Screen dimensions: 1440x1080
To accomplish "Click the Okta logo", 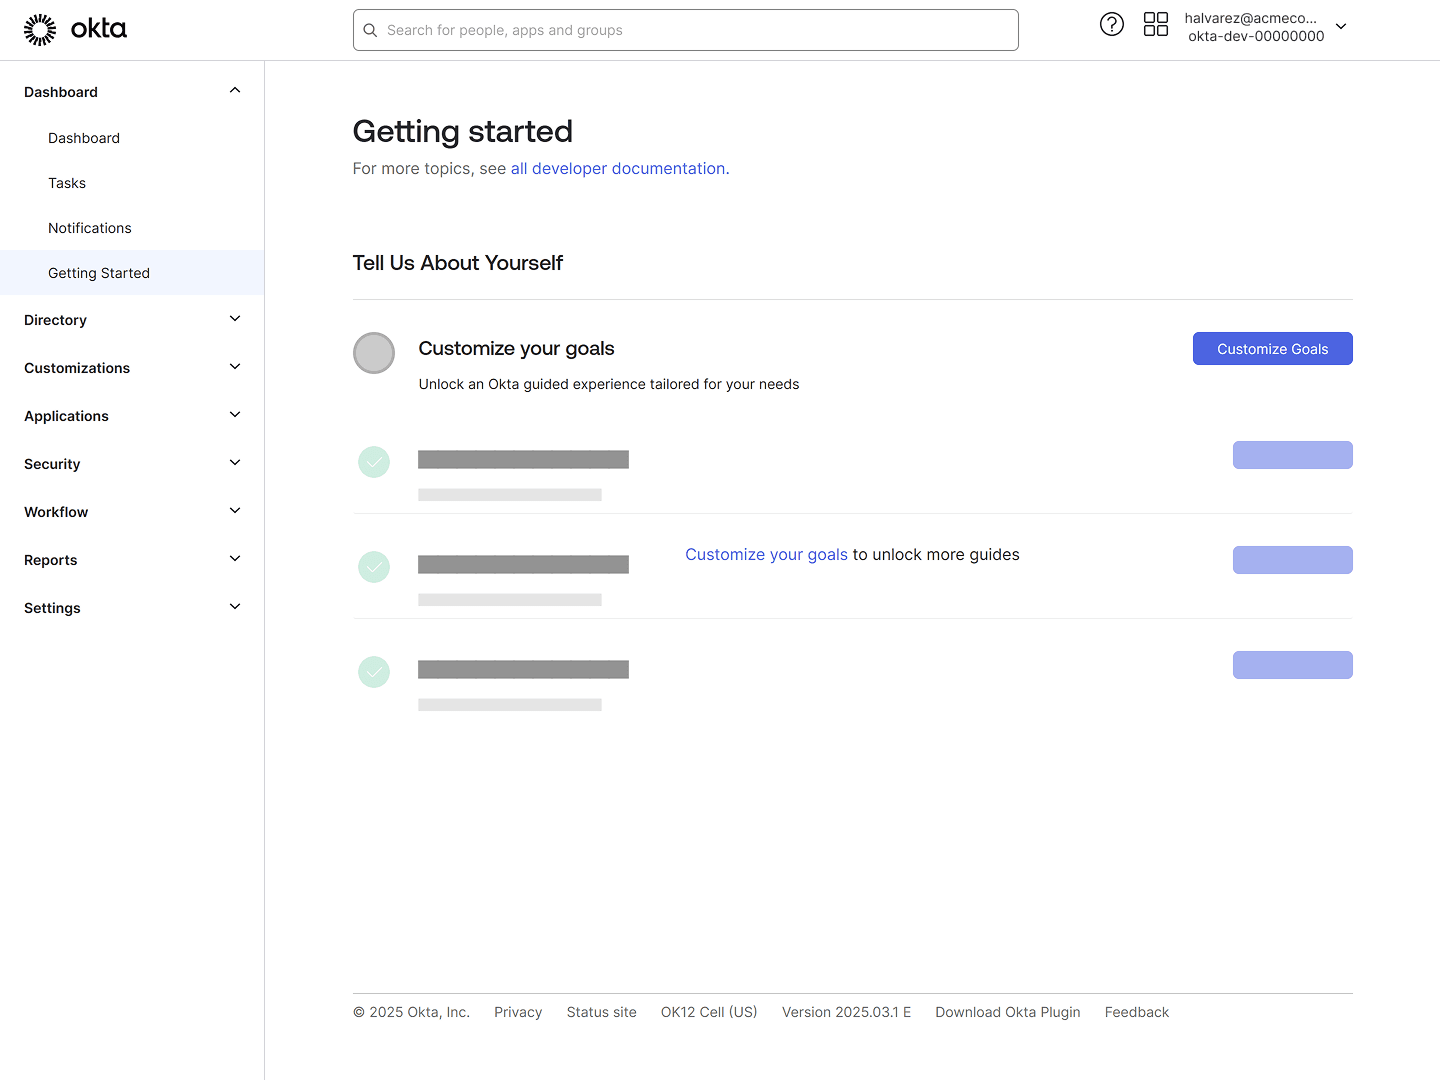I will (x=75, y=30).
